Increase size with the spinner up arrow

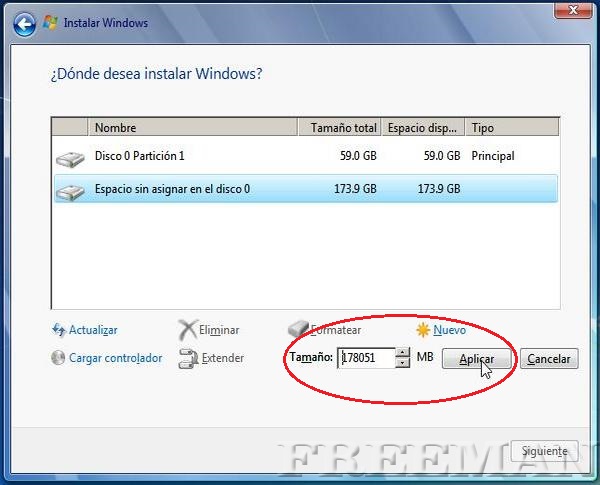coord(402,353)
